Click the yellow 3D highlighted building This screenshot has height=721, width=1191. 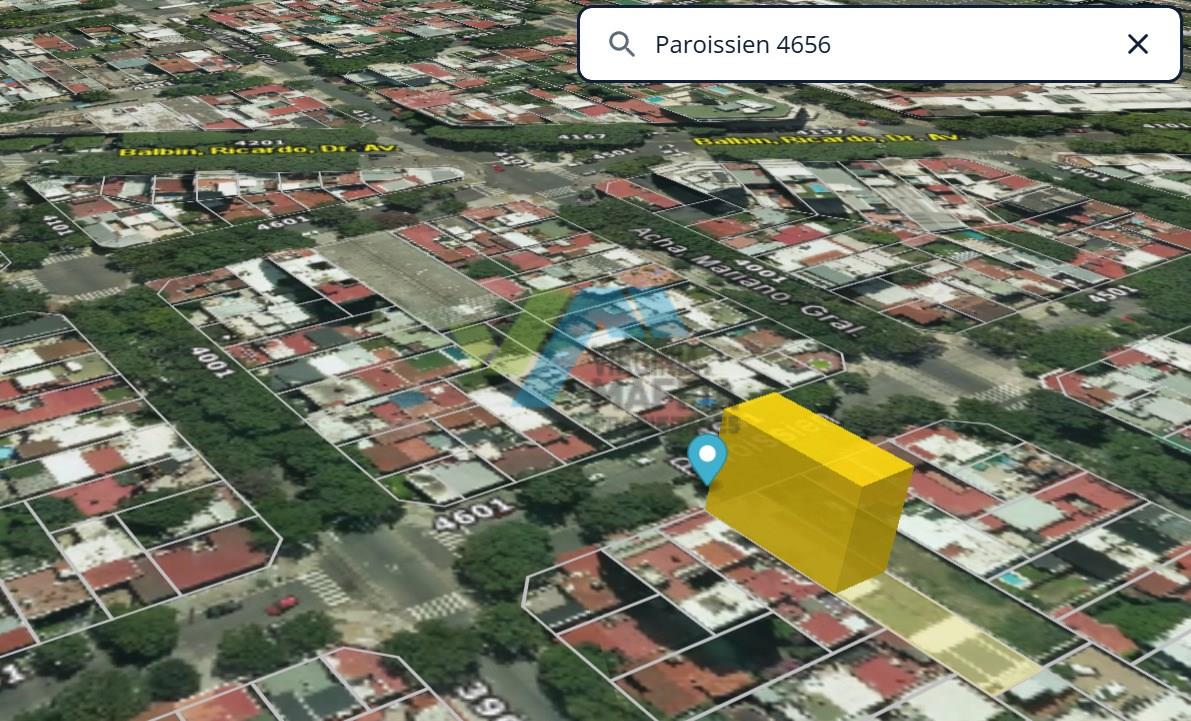(x=808, y=489)
